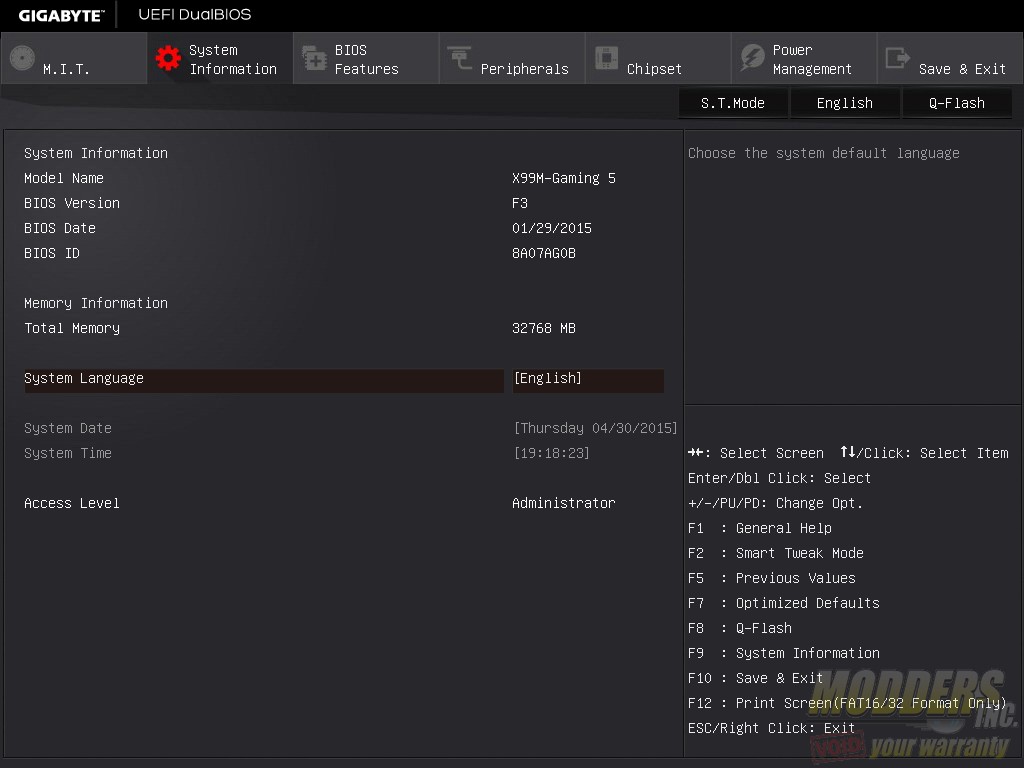Click the Peripherals icon

[460, 57]
